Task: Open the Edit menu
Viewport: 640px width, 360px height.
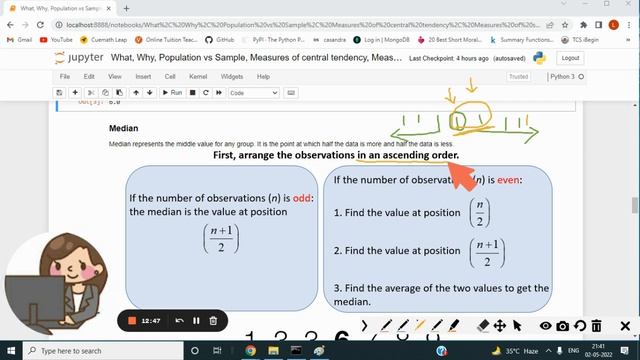Action: coord(89,76)
